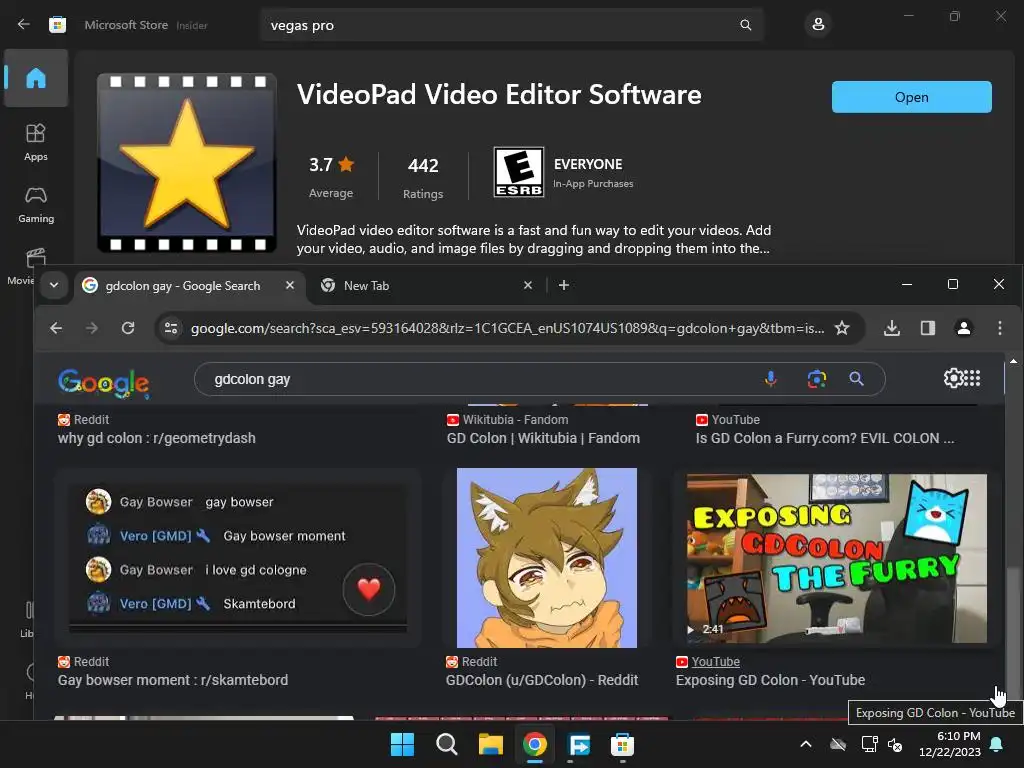Image resolution: width=1024 pixels, height=768 pixels.
Task: Open 'Exposing GDColon the Furry' video thumbnail
Action: (837, 558)
